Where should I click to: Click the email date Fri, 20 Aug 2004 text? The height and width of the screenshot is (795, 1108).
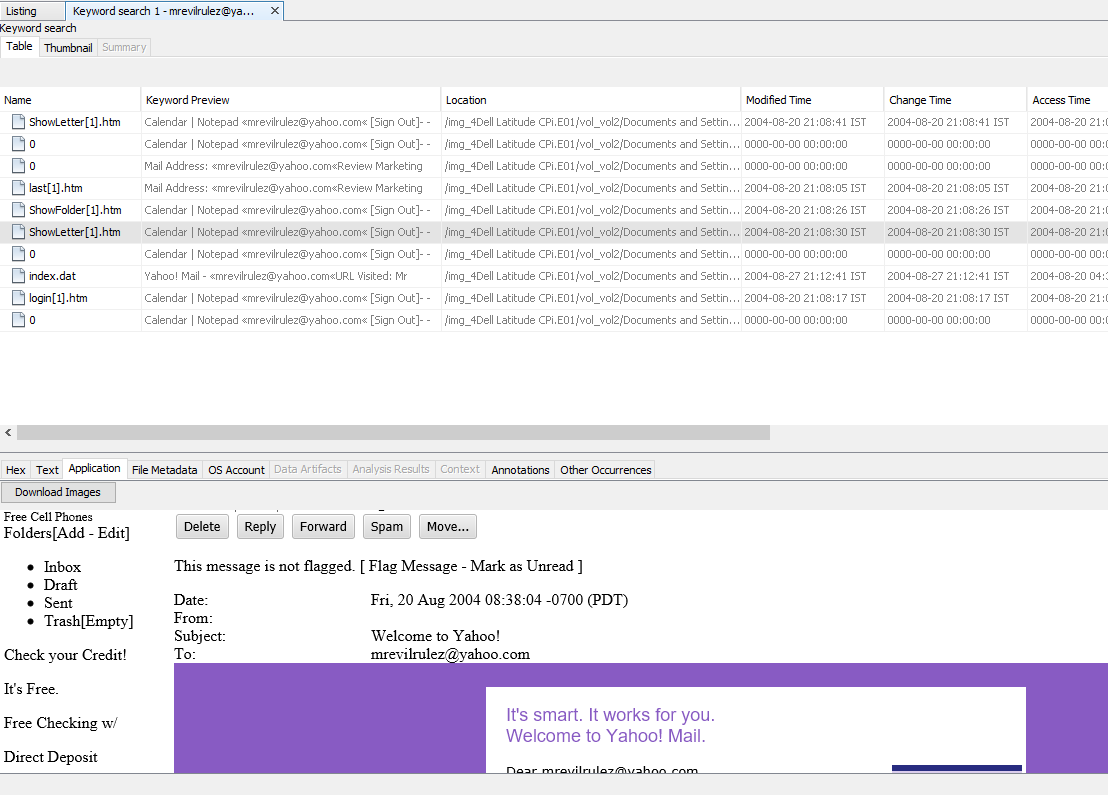coord(499,600)
